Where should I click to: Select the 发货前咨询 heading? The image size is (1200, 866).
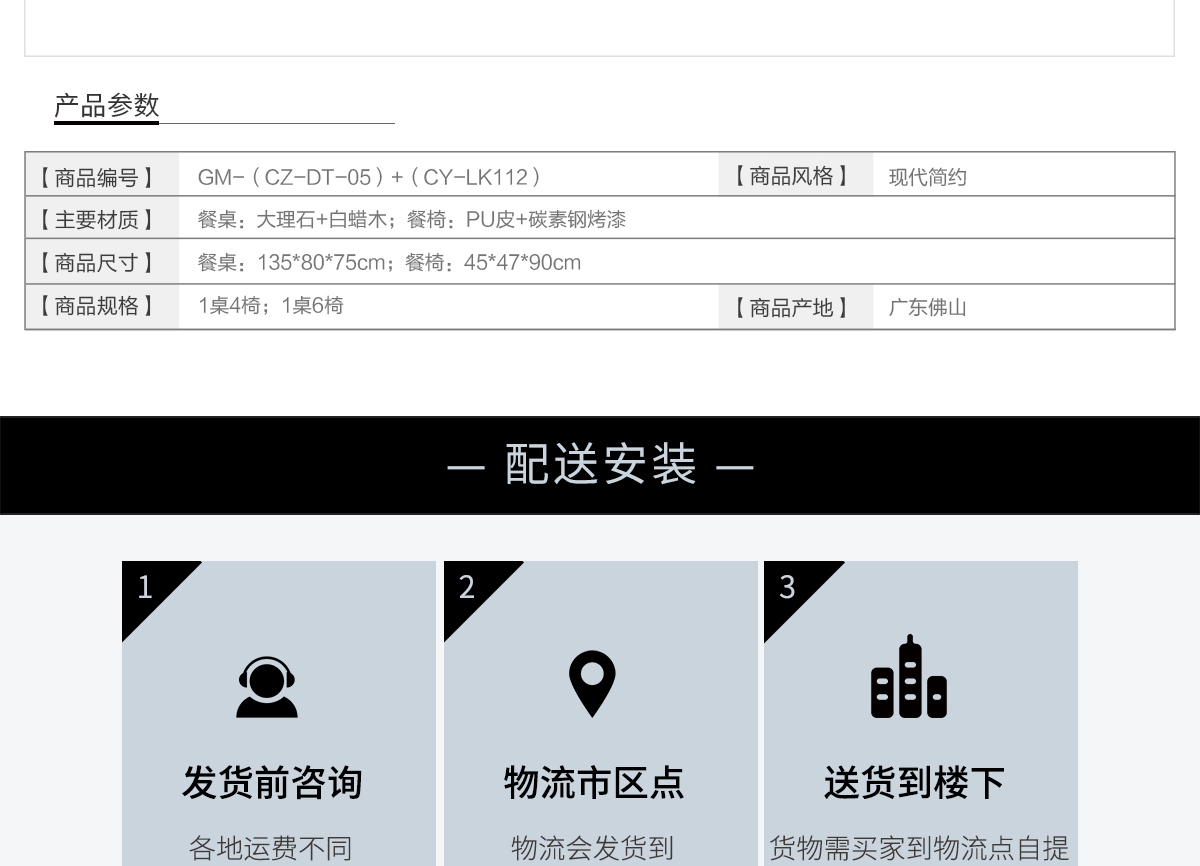coord(272,783)
